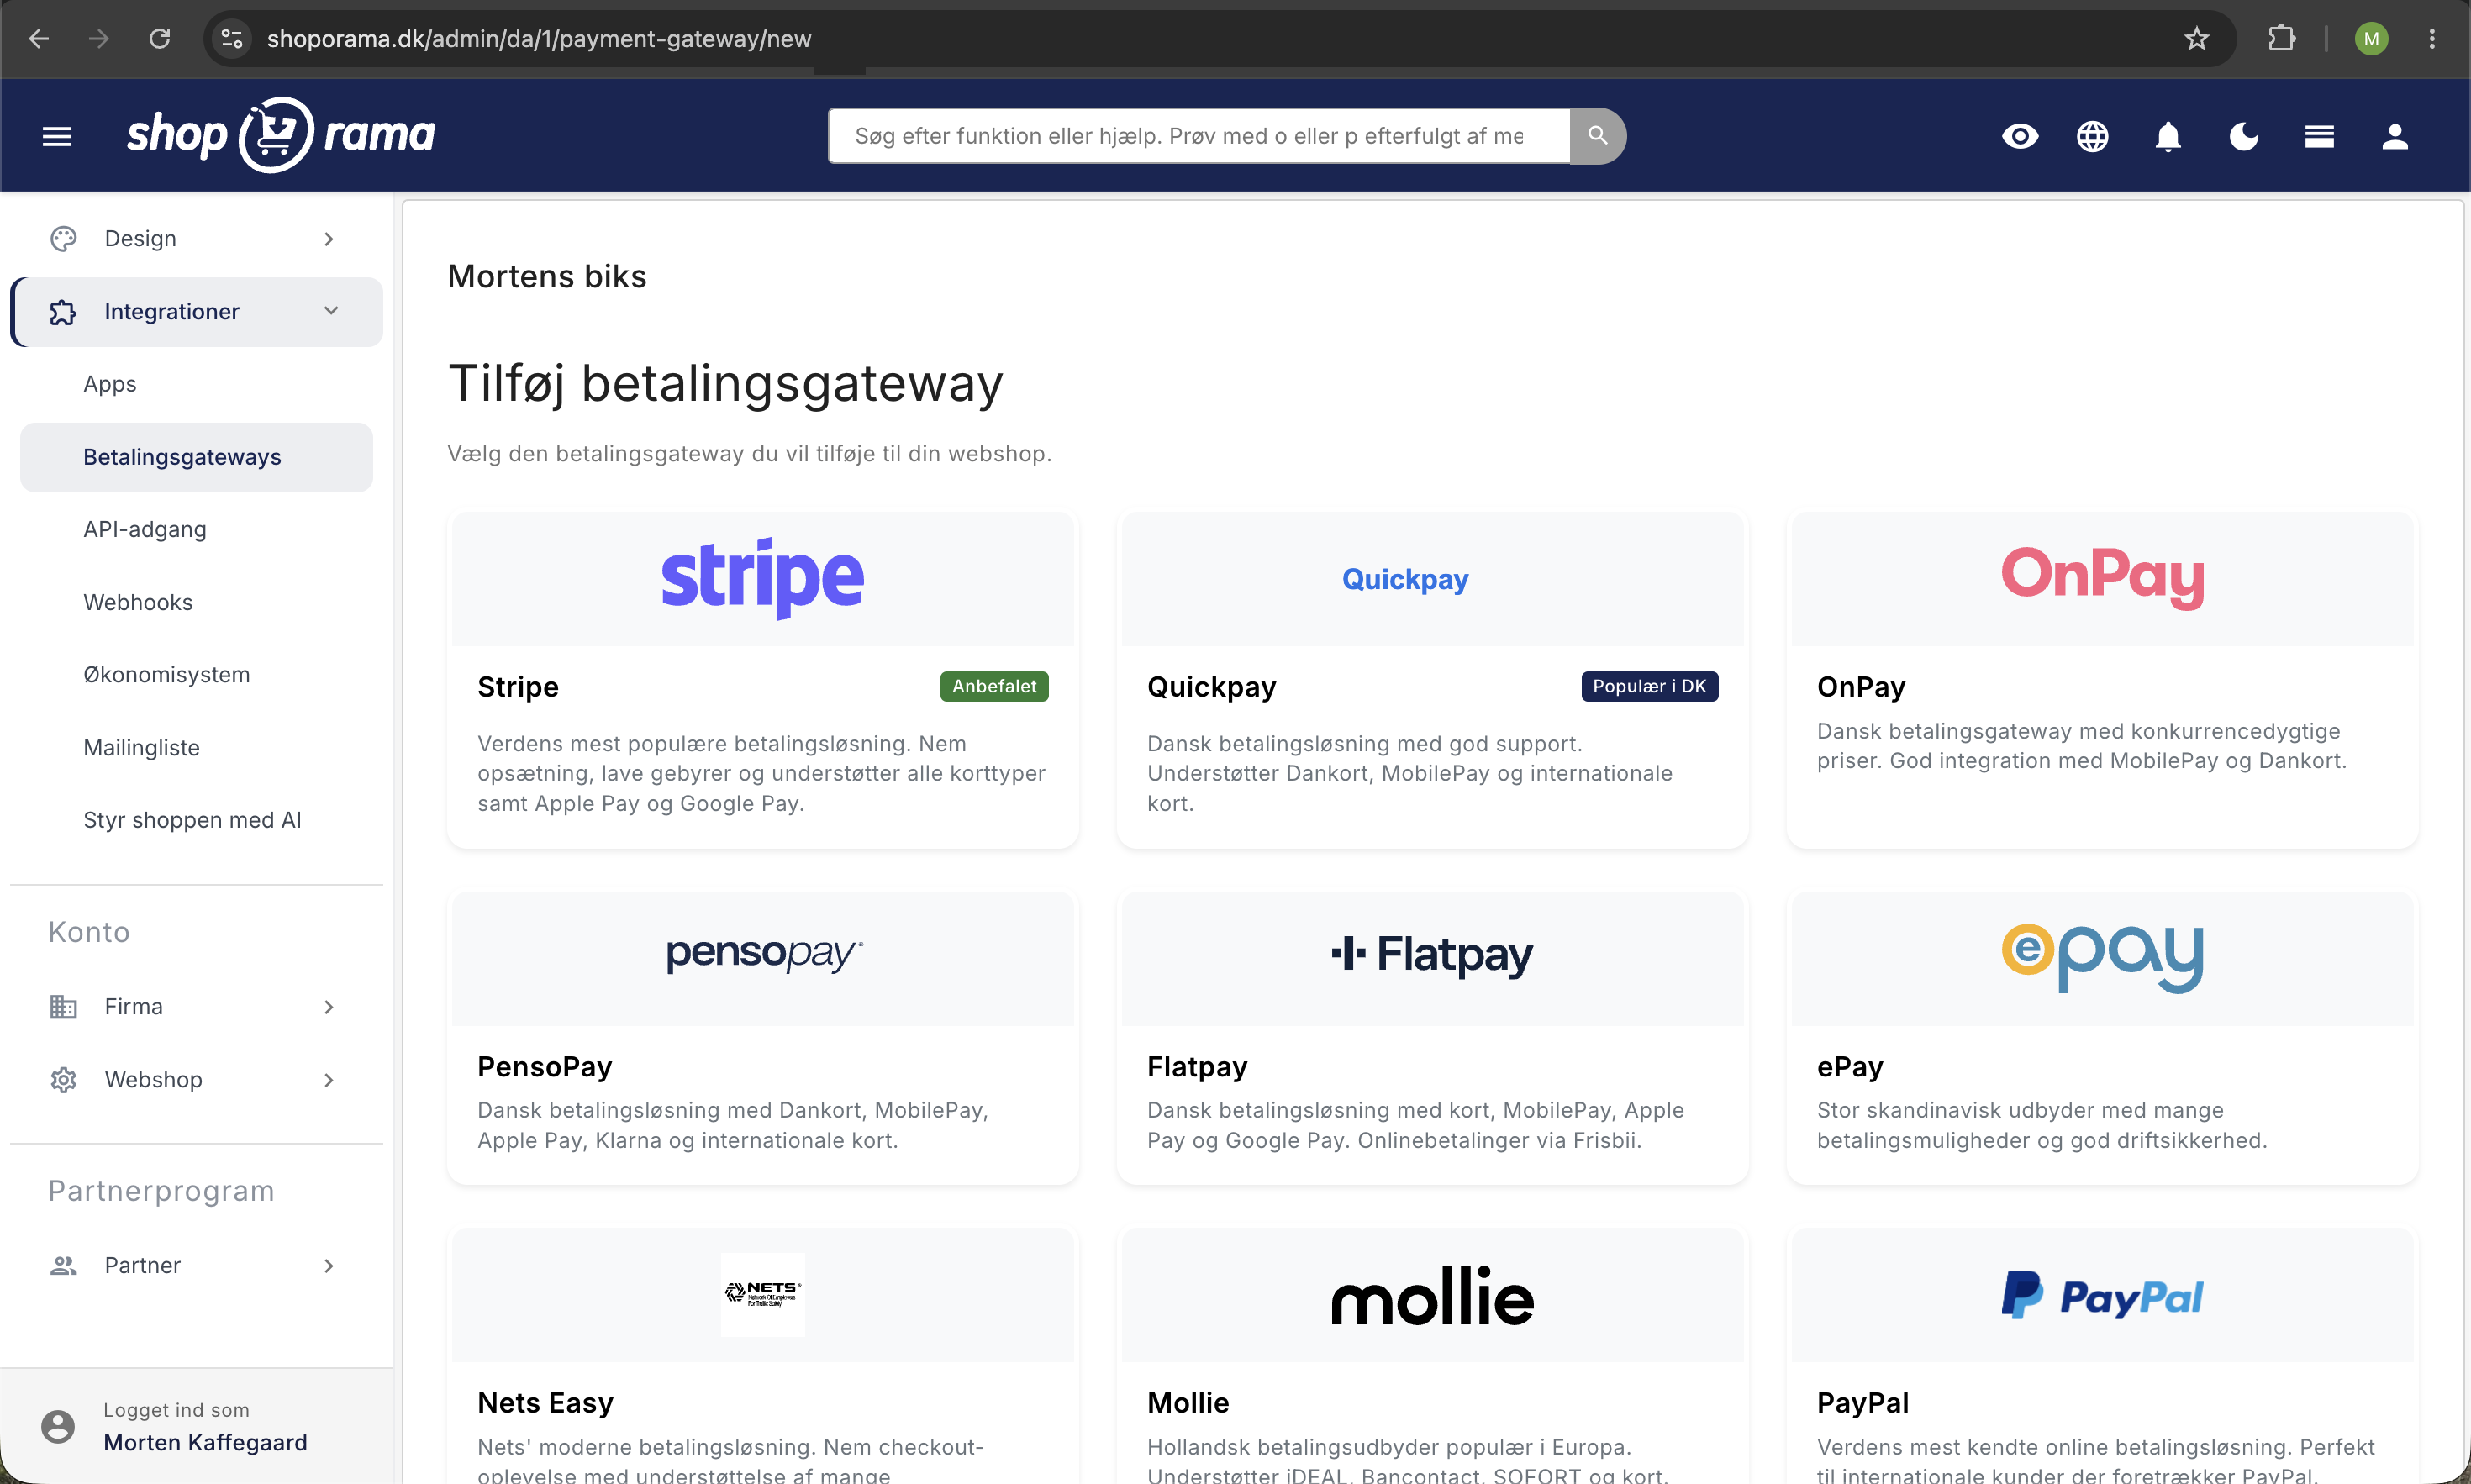Open the globe language icon
This screenshot has width=2471, height=1484.
click(2092, 136)
